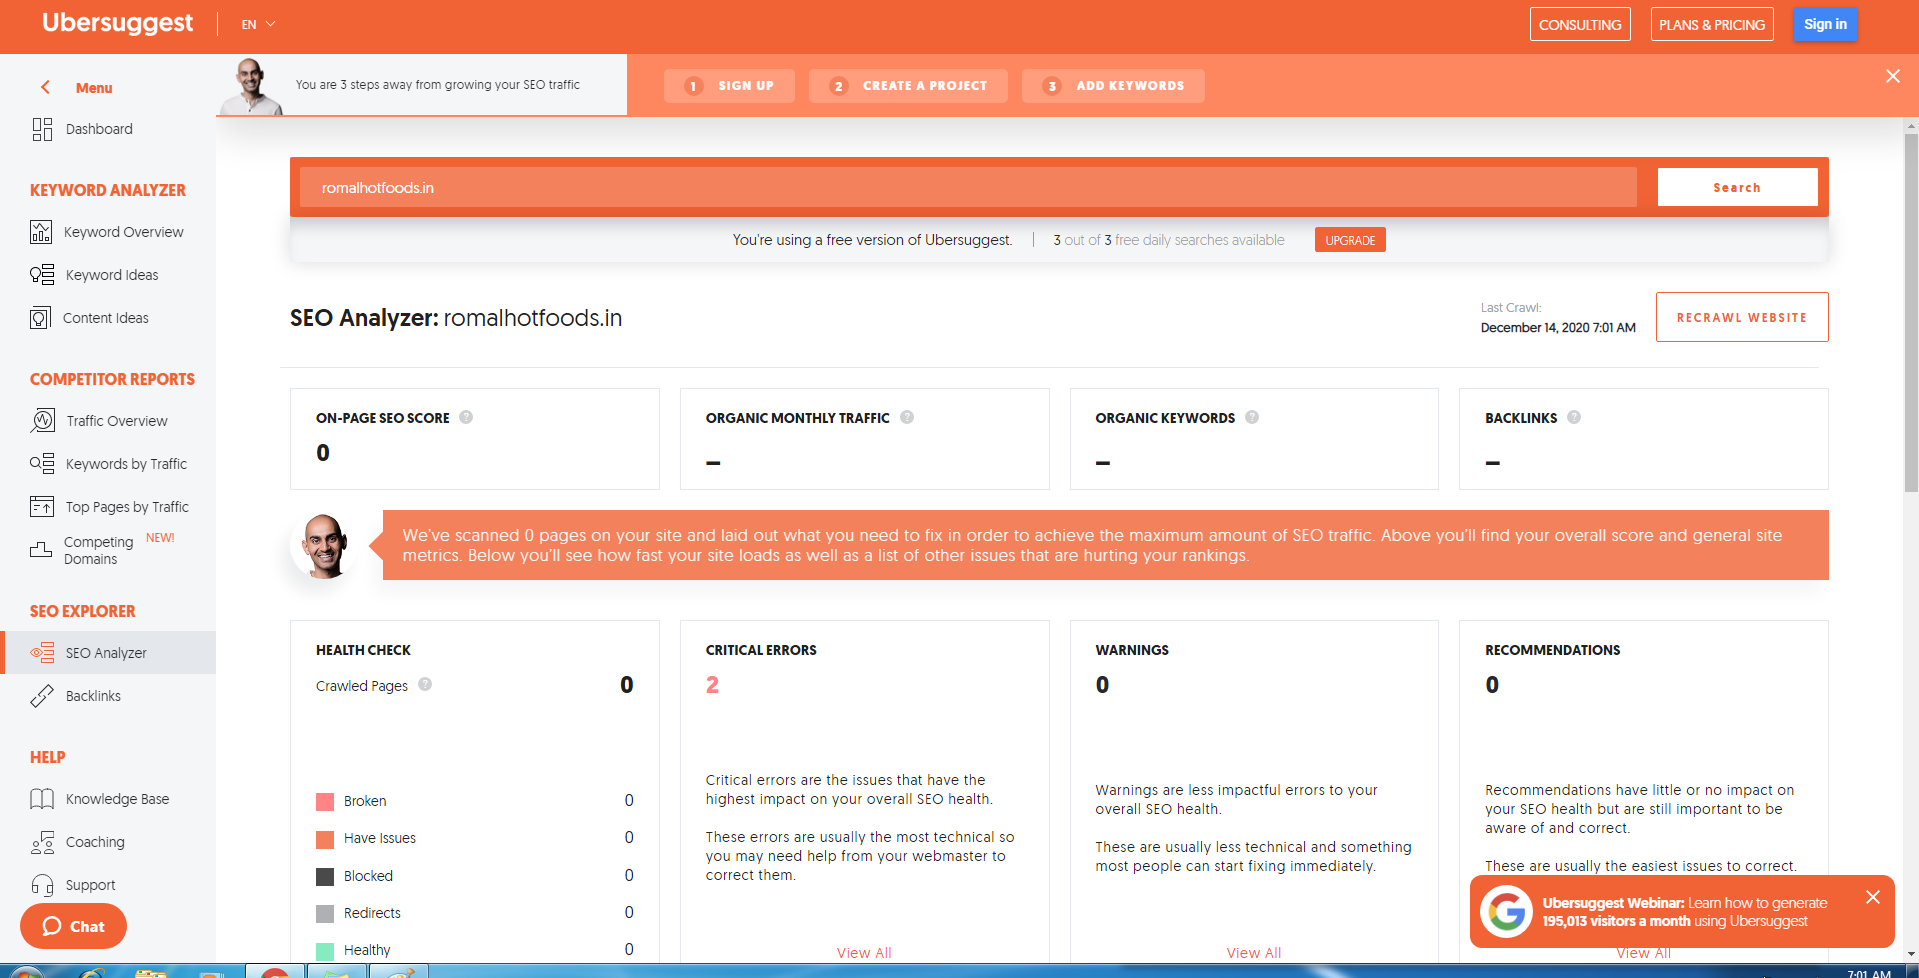Click the Healthy green swatch
The image size is (1919, 978).
(x=325, y=951)
